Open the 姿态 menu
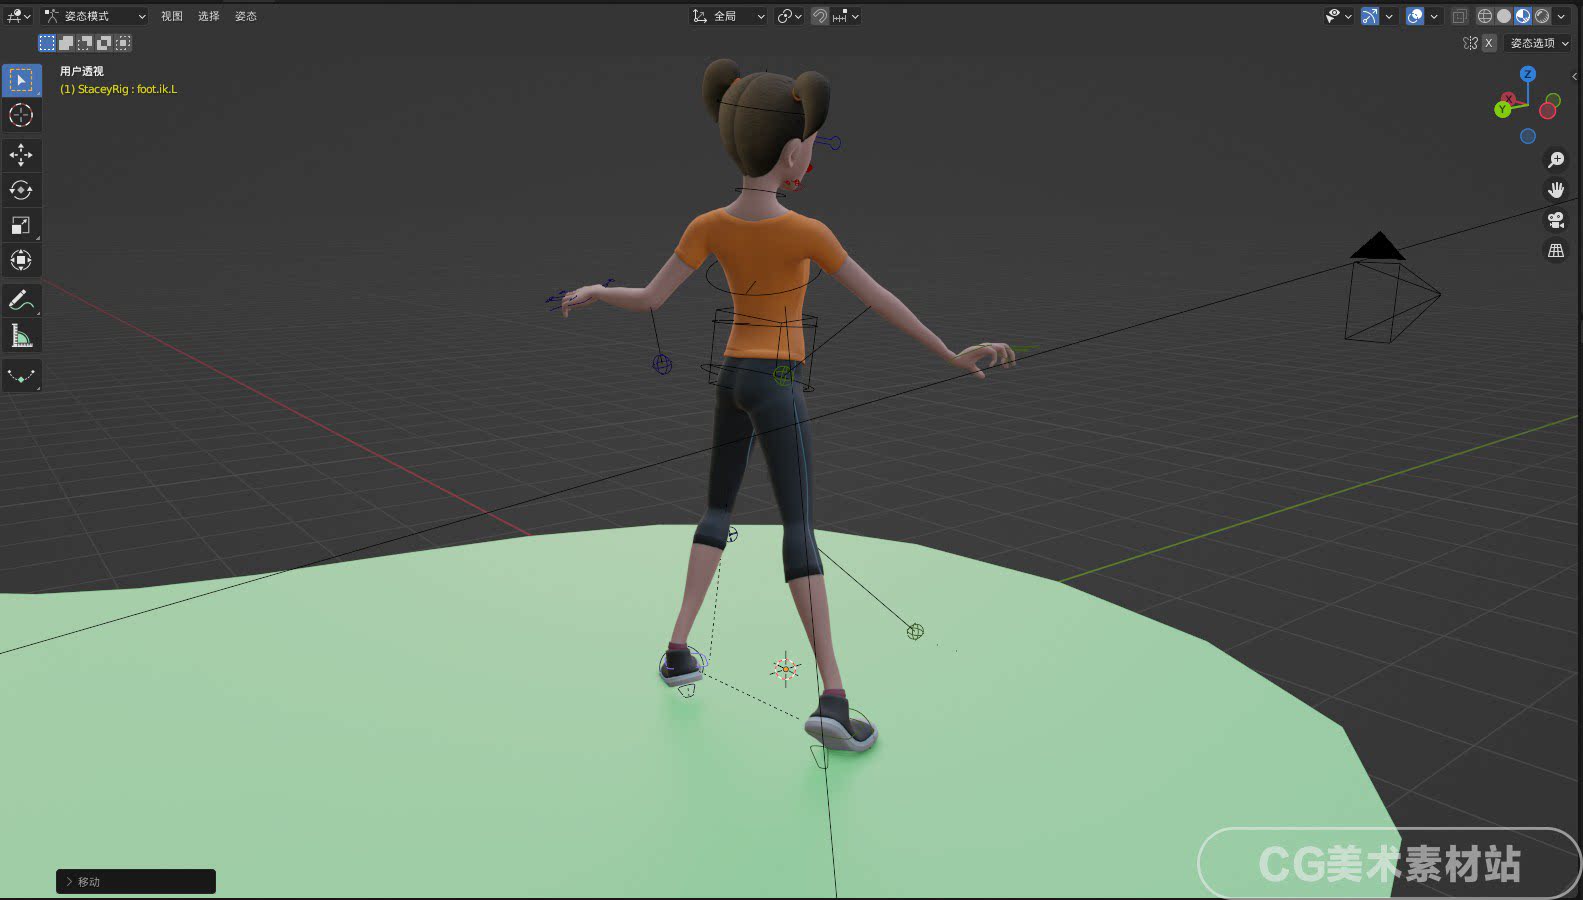 (x=246, y=16)
